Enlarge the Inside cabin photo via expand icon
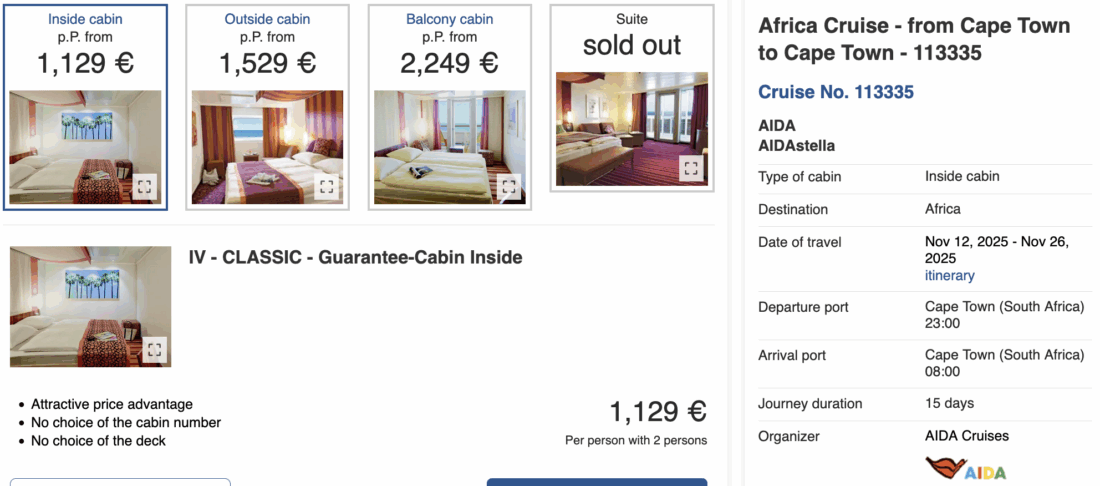 [x=145, y=187]
